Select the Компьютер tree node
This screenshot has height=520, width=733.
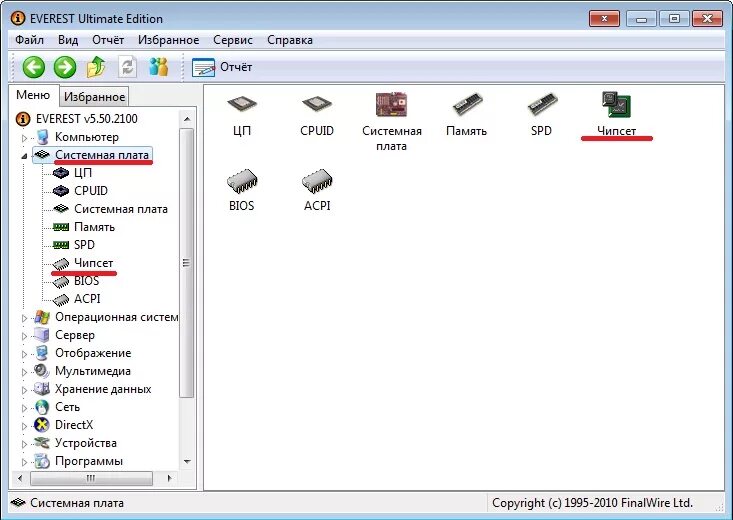coord(77,137)
